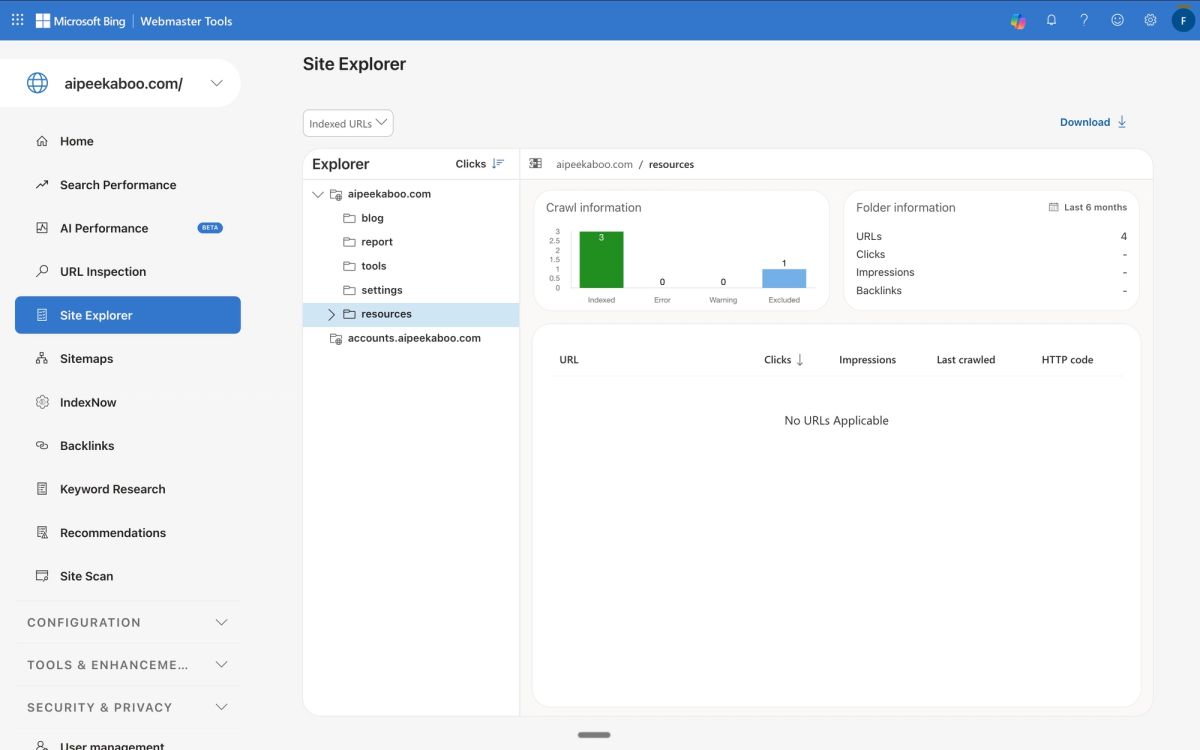Click the Warning label under chart
This screenshot has height=750, width=1200.
(723, 300)
